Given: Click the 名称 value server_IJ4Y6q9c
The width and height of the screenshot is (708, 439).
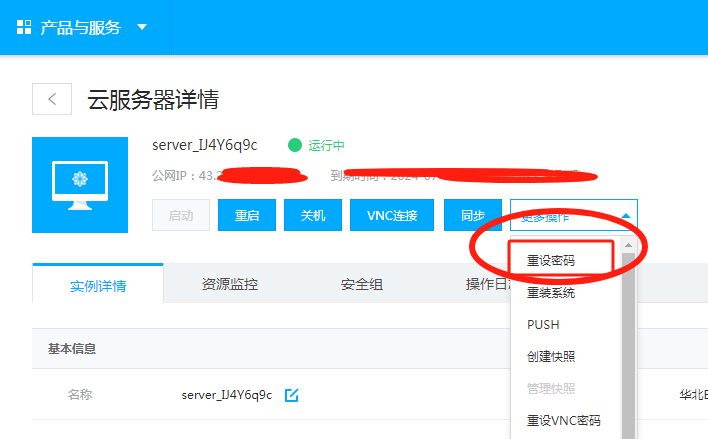Looking at the screenshot, I should 227,395.
